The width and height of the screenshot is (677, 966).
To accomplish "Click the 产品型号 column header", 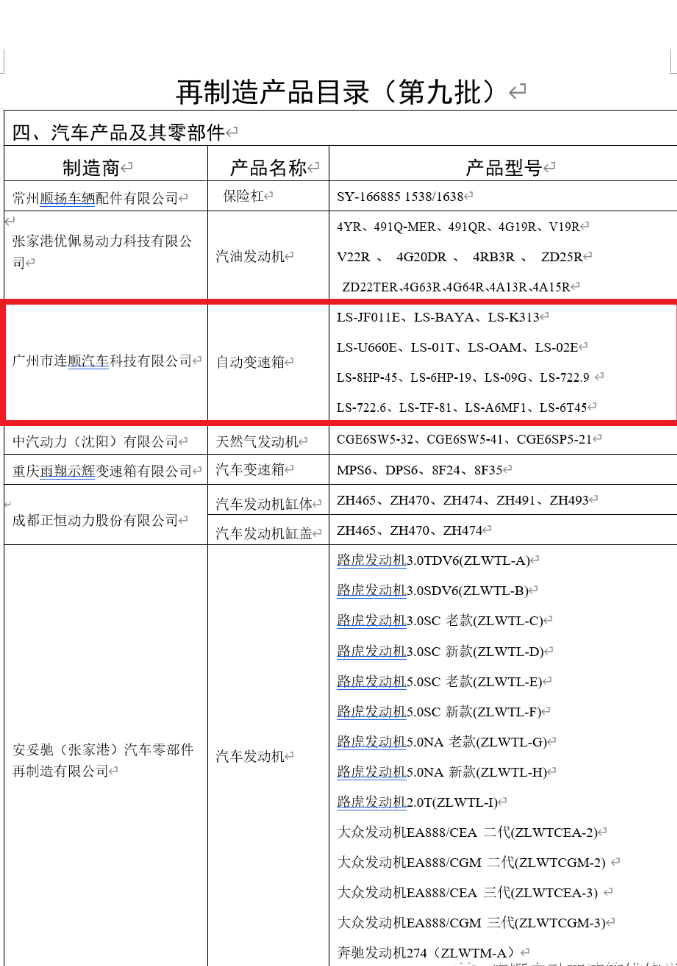I will pyautogui.click(x=504, y=167).
